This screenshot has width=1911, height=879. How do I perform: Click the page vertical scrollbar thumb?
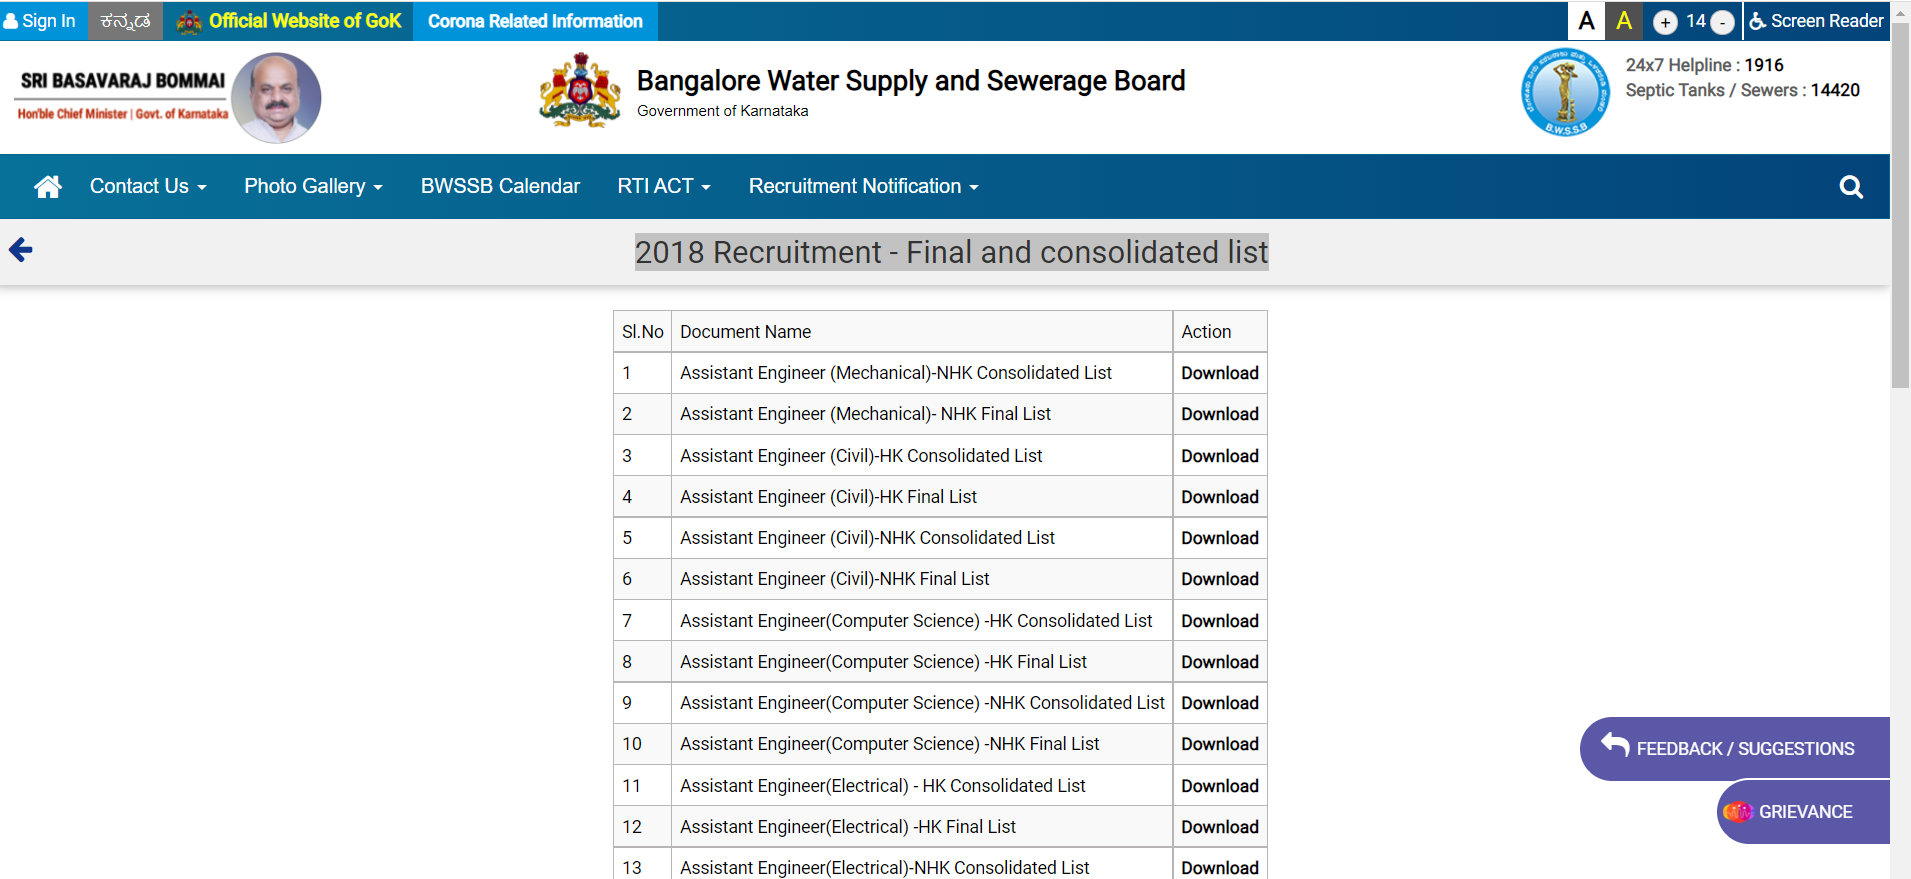pos(1900,206)
